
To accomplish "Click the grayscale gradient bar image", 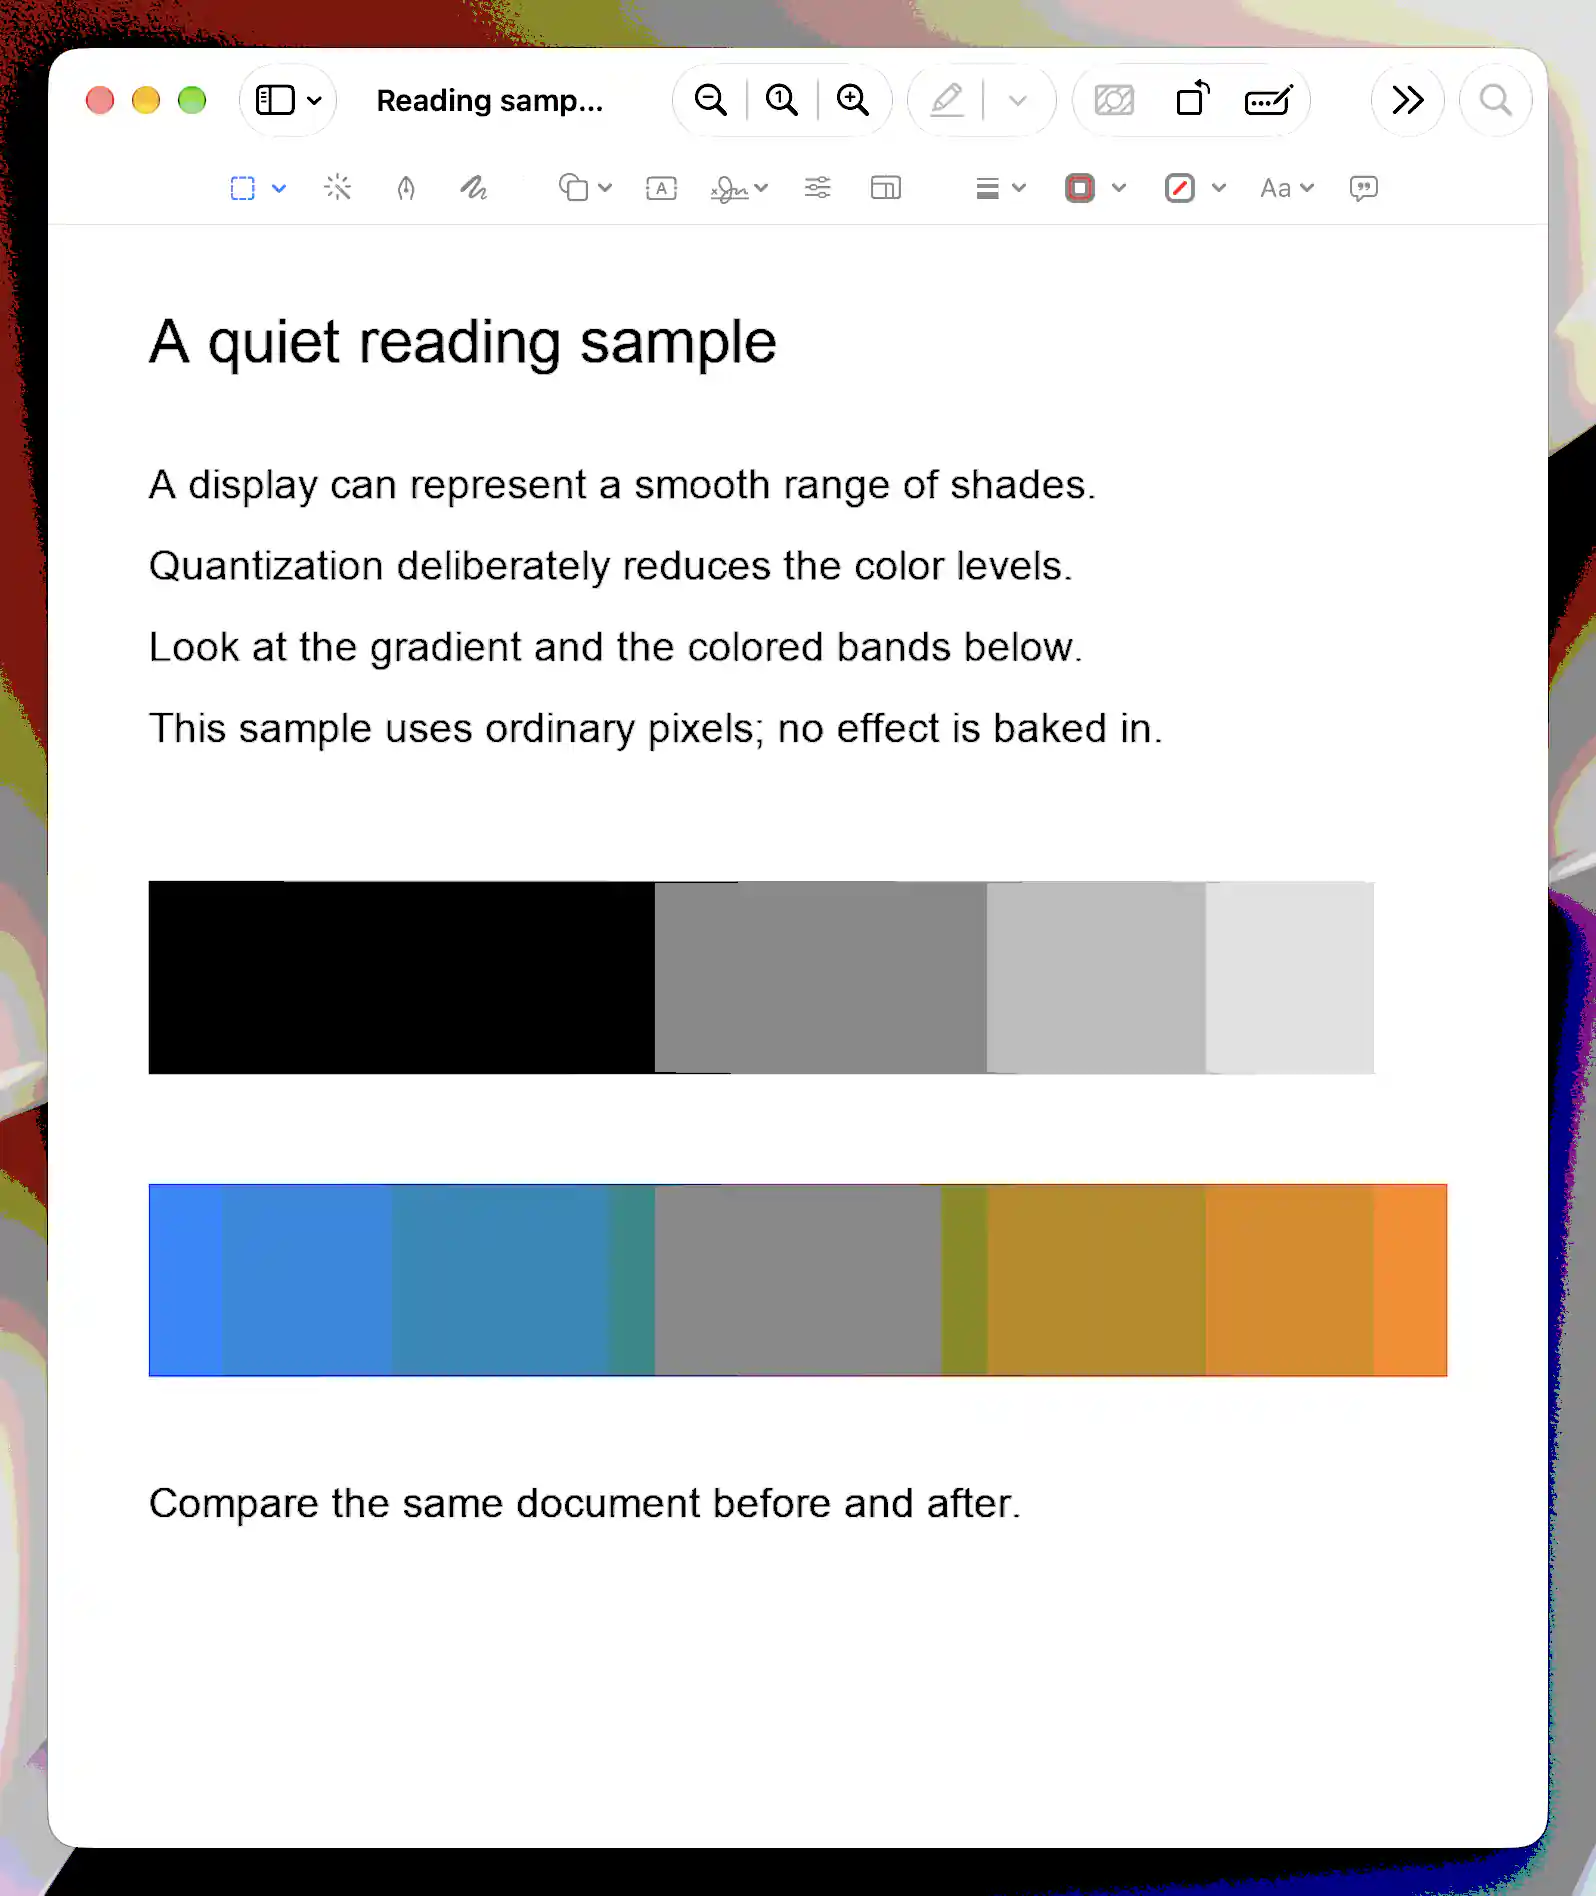I will click(761, 977).
